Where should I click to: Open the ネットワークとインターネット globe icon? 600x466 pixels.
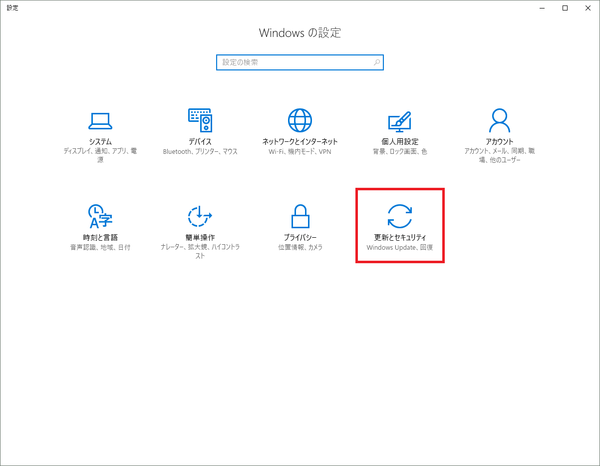coord(300,120)
